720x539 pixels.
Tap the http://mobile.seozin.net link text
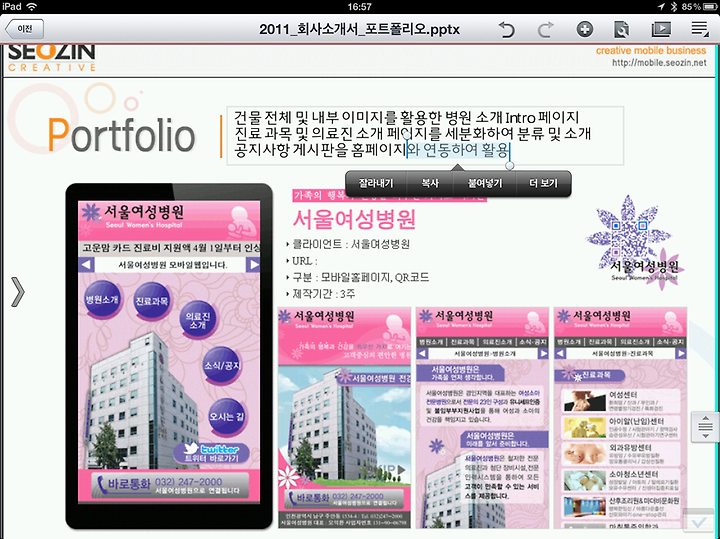pos(659,63)
